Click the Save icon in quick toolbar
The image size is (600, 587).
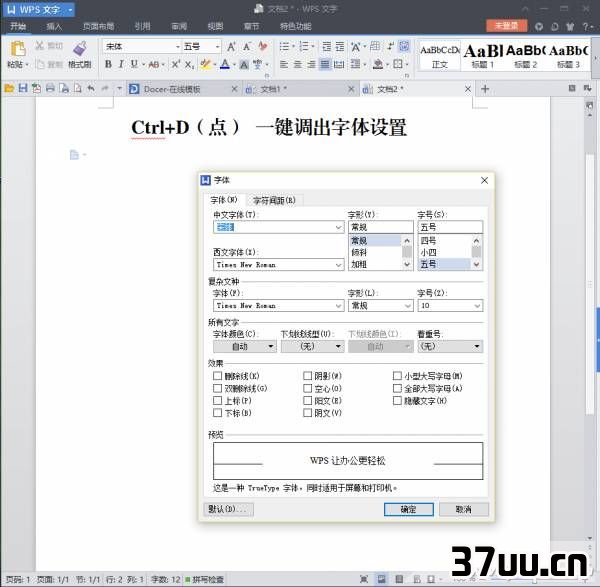click(23, 89)
